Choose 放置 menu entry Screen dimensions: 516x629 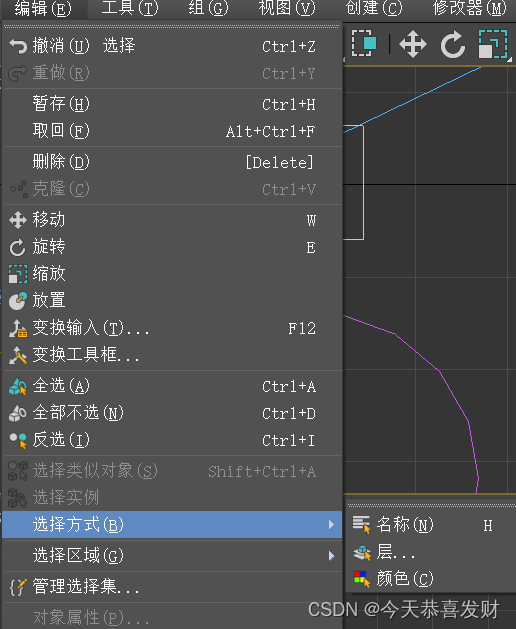(172, 300)
